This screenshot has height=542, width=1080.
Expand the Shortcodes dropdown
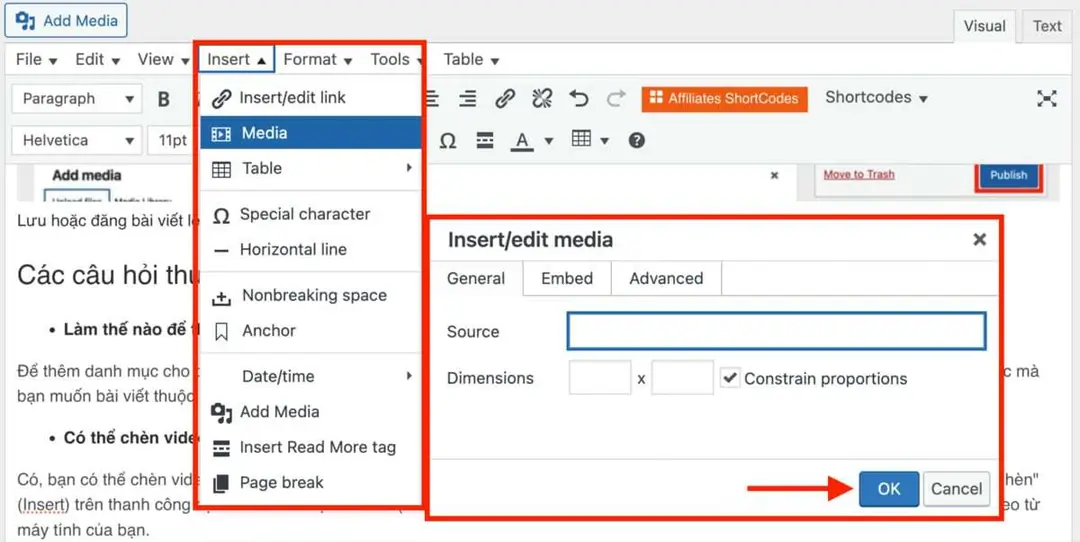point(876,98)
